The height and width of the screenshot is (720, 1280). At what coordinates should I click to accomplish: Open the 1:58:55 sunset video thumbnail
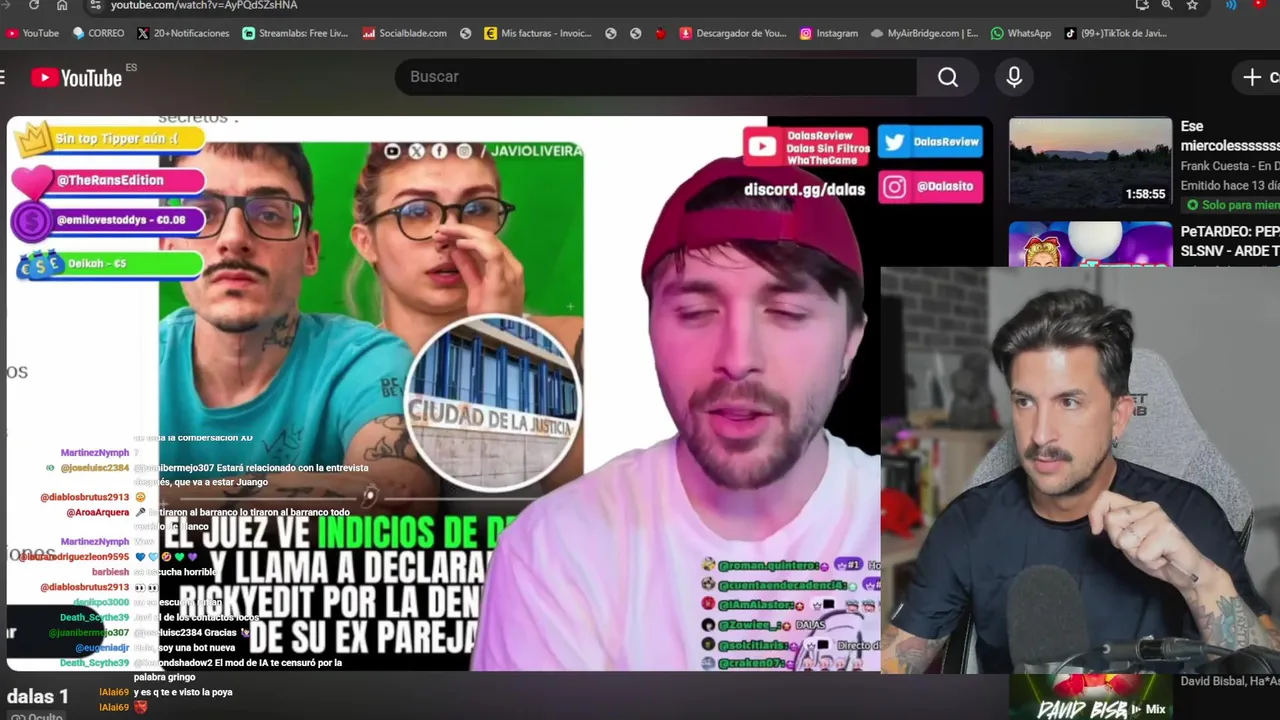click(x=1090, y=162)
